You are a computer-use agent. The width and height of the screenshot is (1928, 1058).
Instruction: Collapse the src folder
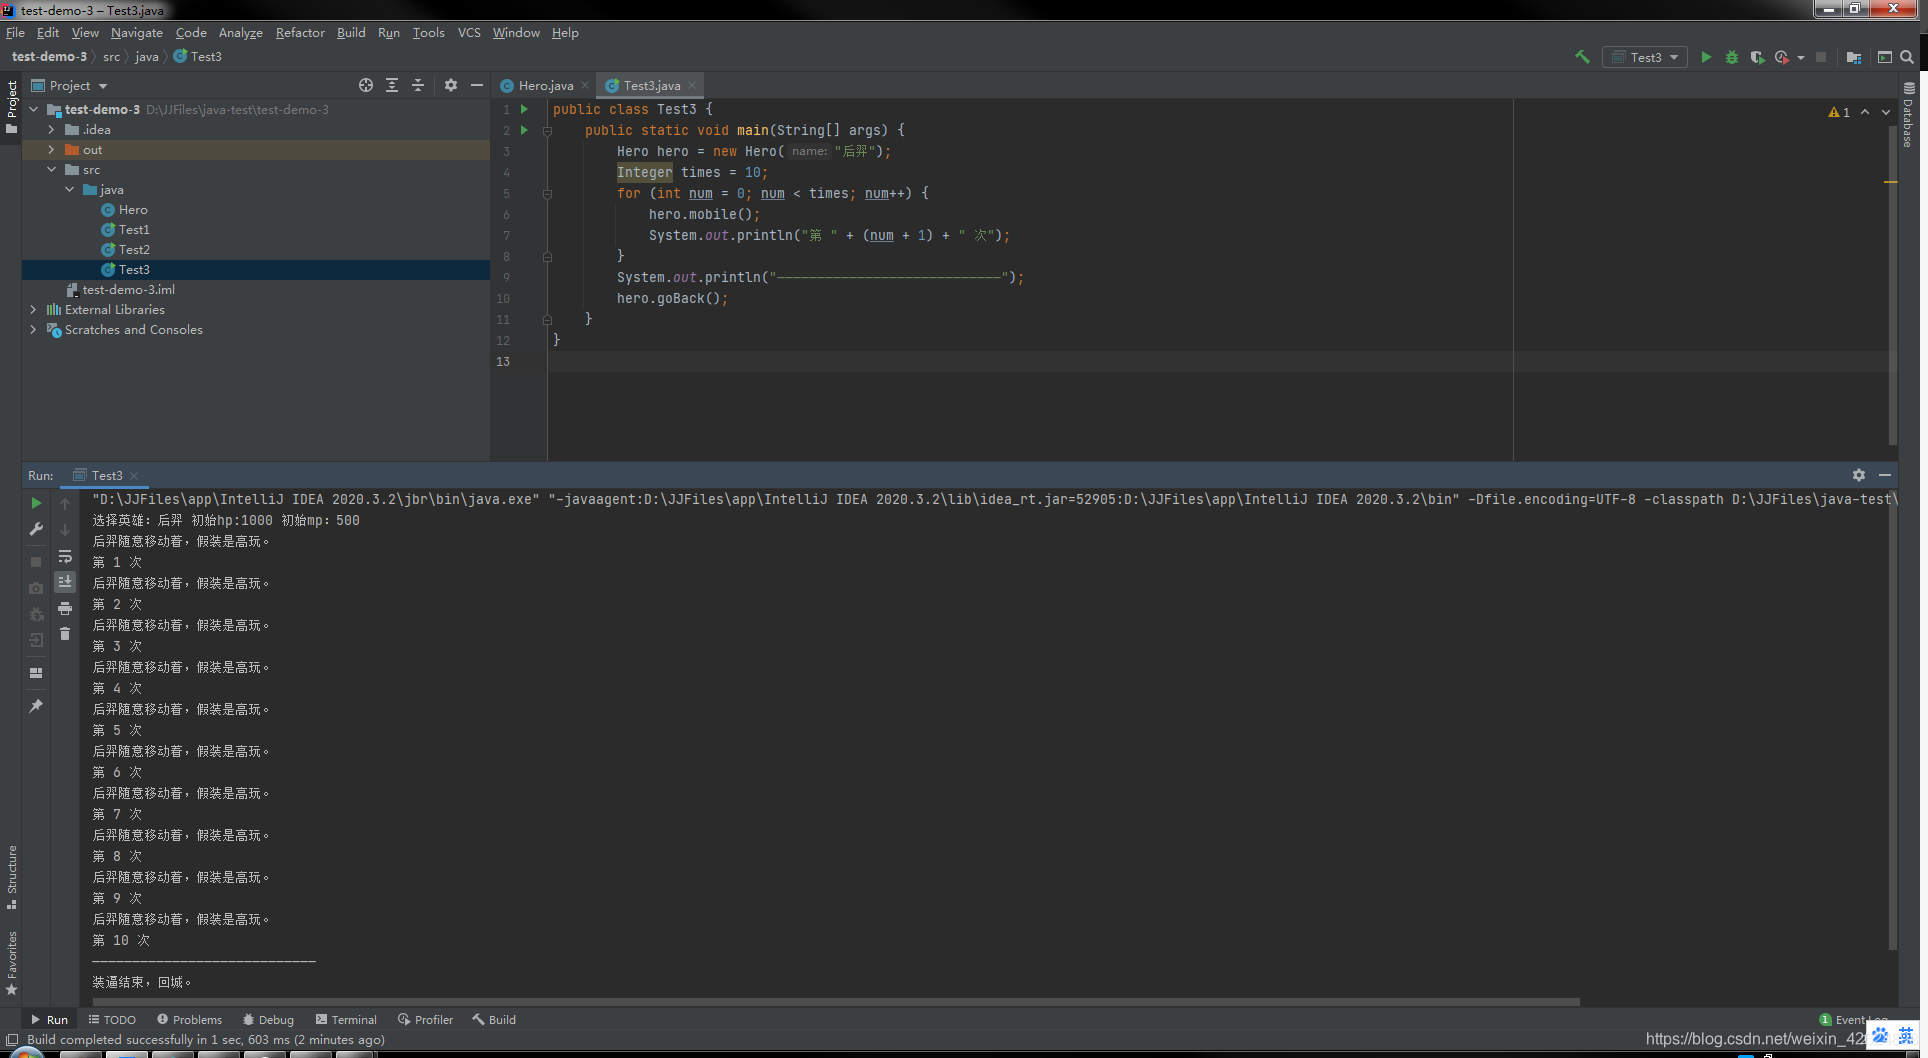[52, 170]
